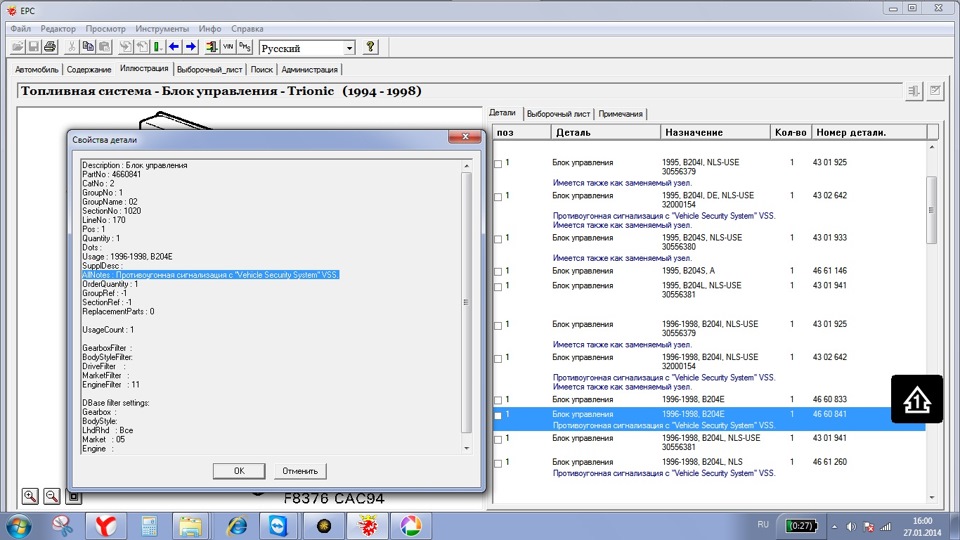Check the box for part 46 61 146
The height and width of the screenshot is (540, 960).
coord(498,271)
